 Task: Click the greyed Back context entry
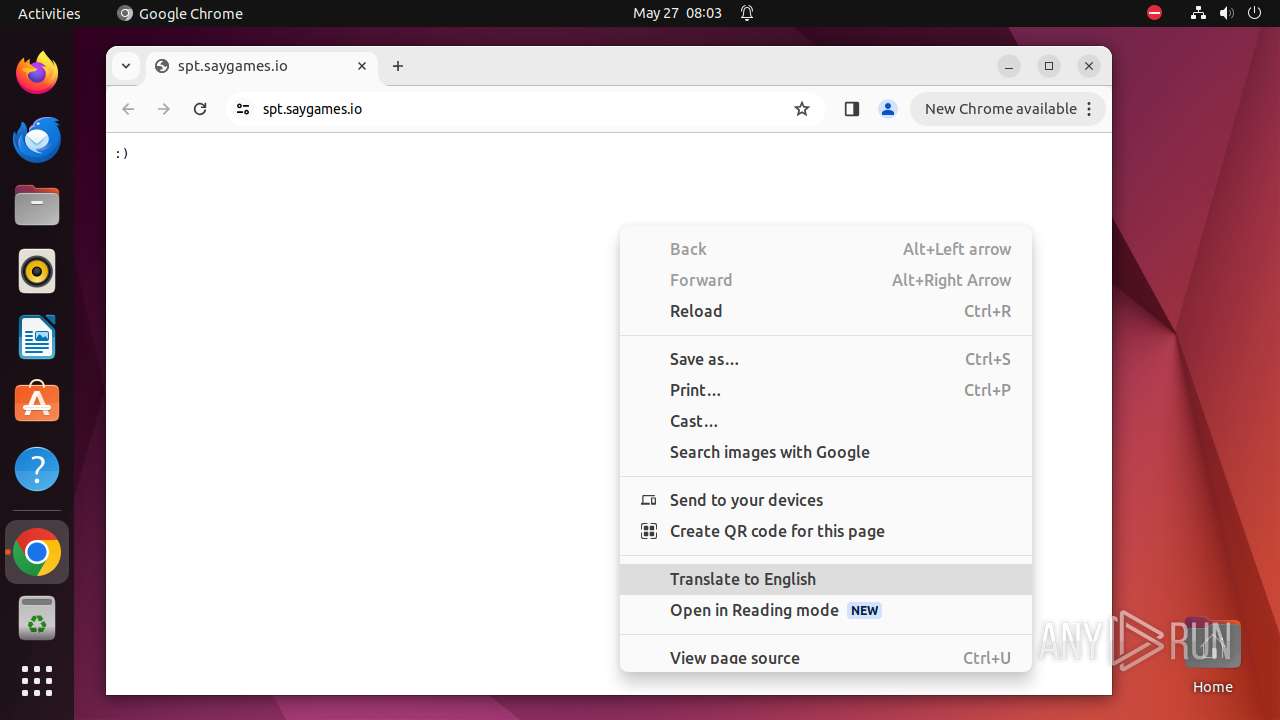coord(826,249)
